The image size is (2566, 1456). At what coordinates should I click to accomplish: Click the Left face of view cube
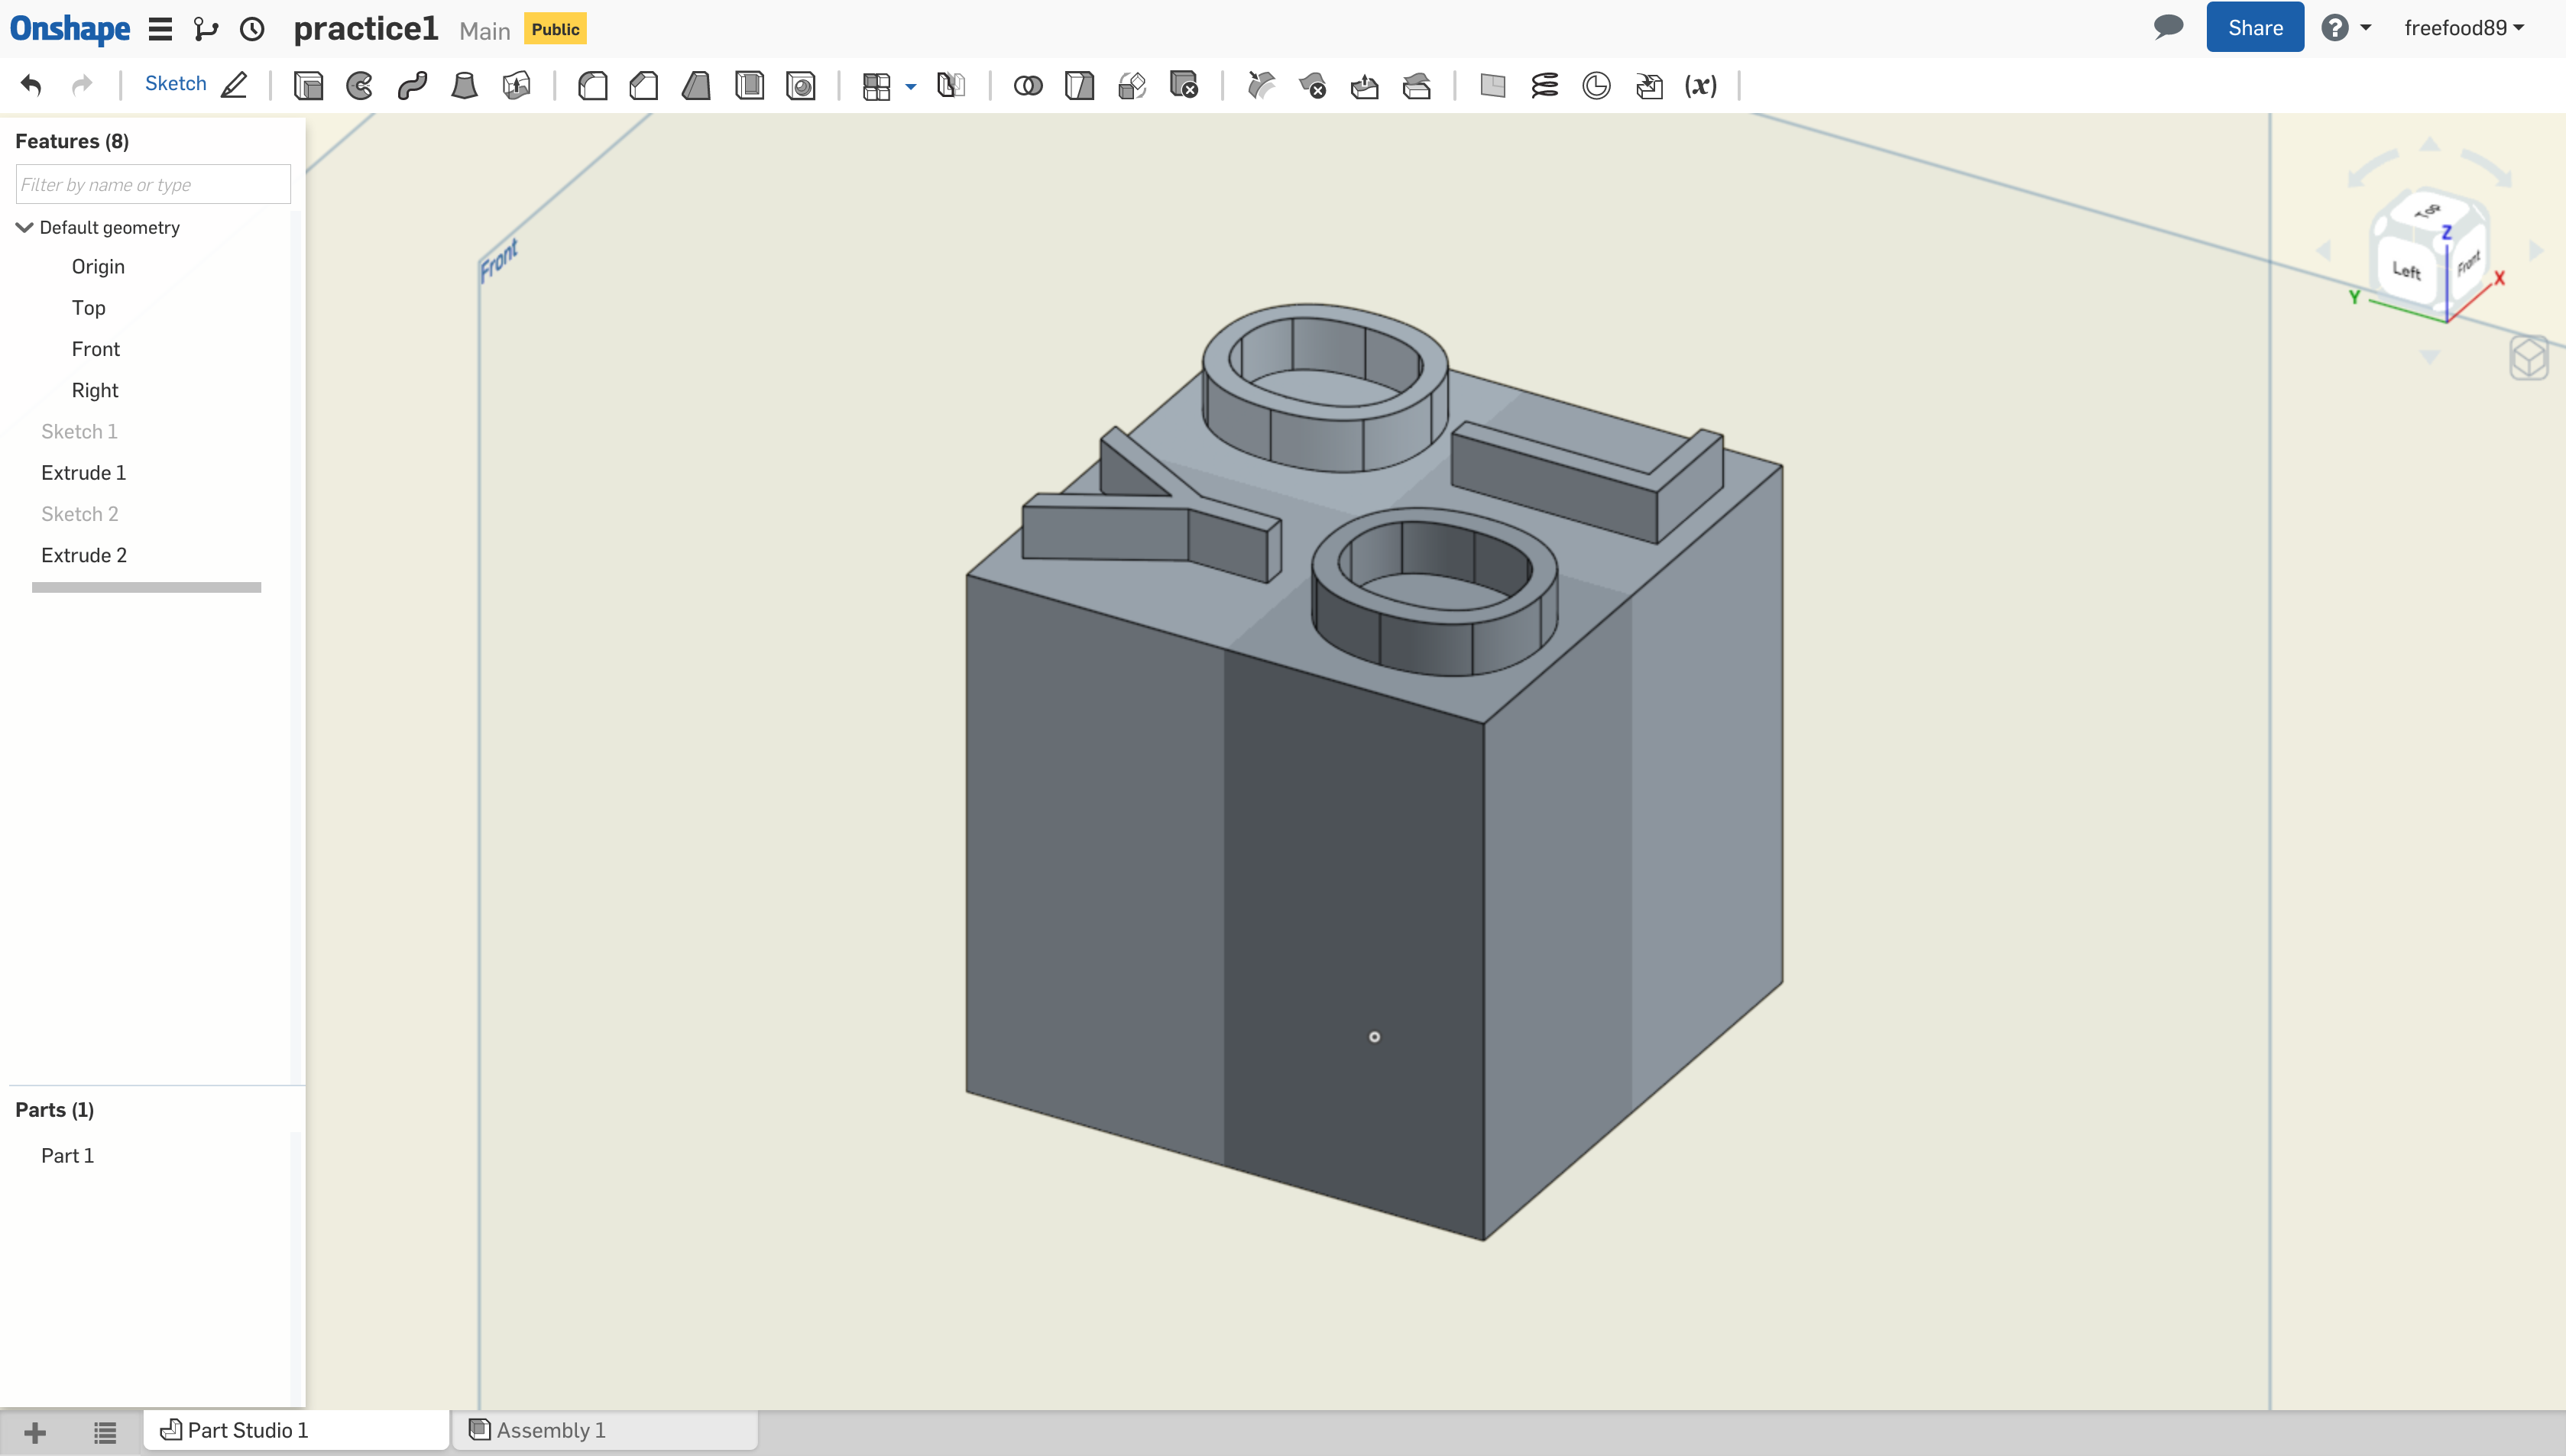[x=2408, y=270]
